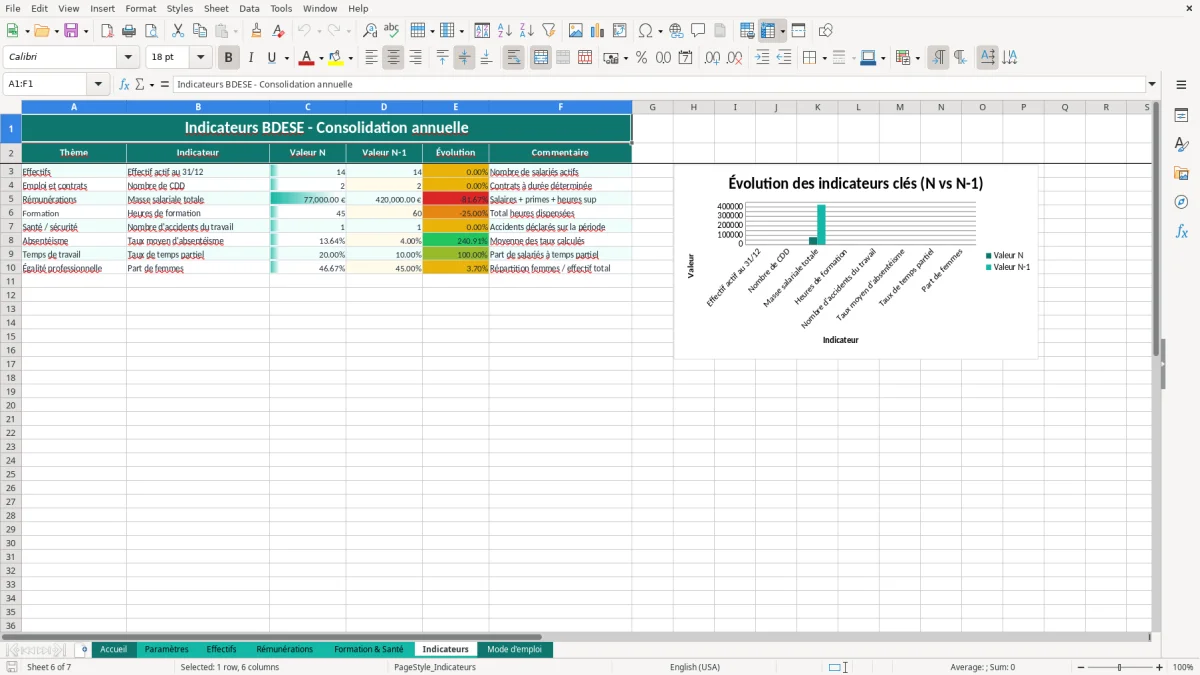This screenshot has width=1200, height=675.
Task: Click the Export as PDF icon
Action: pos(107,31)
